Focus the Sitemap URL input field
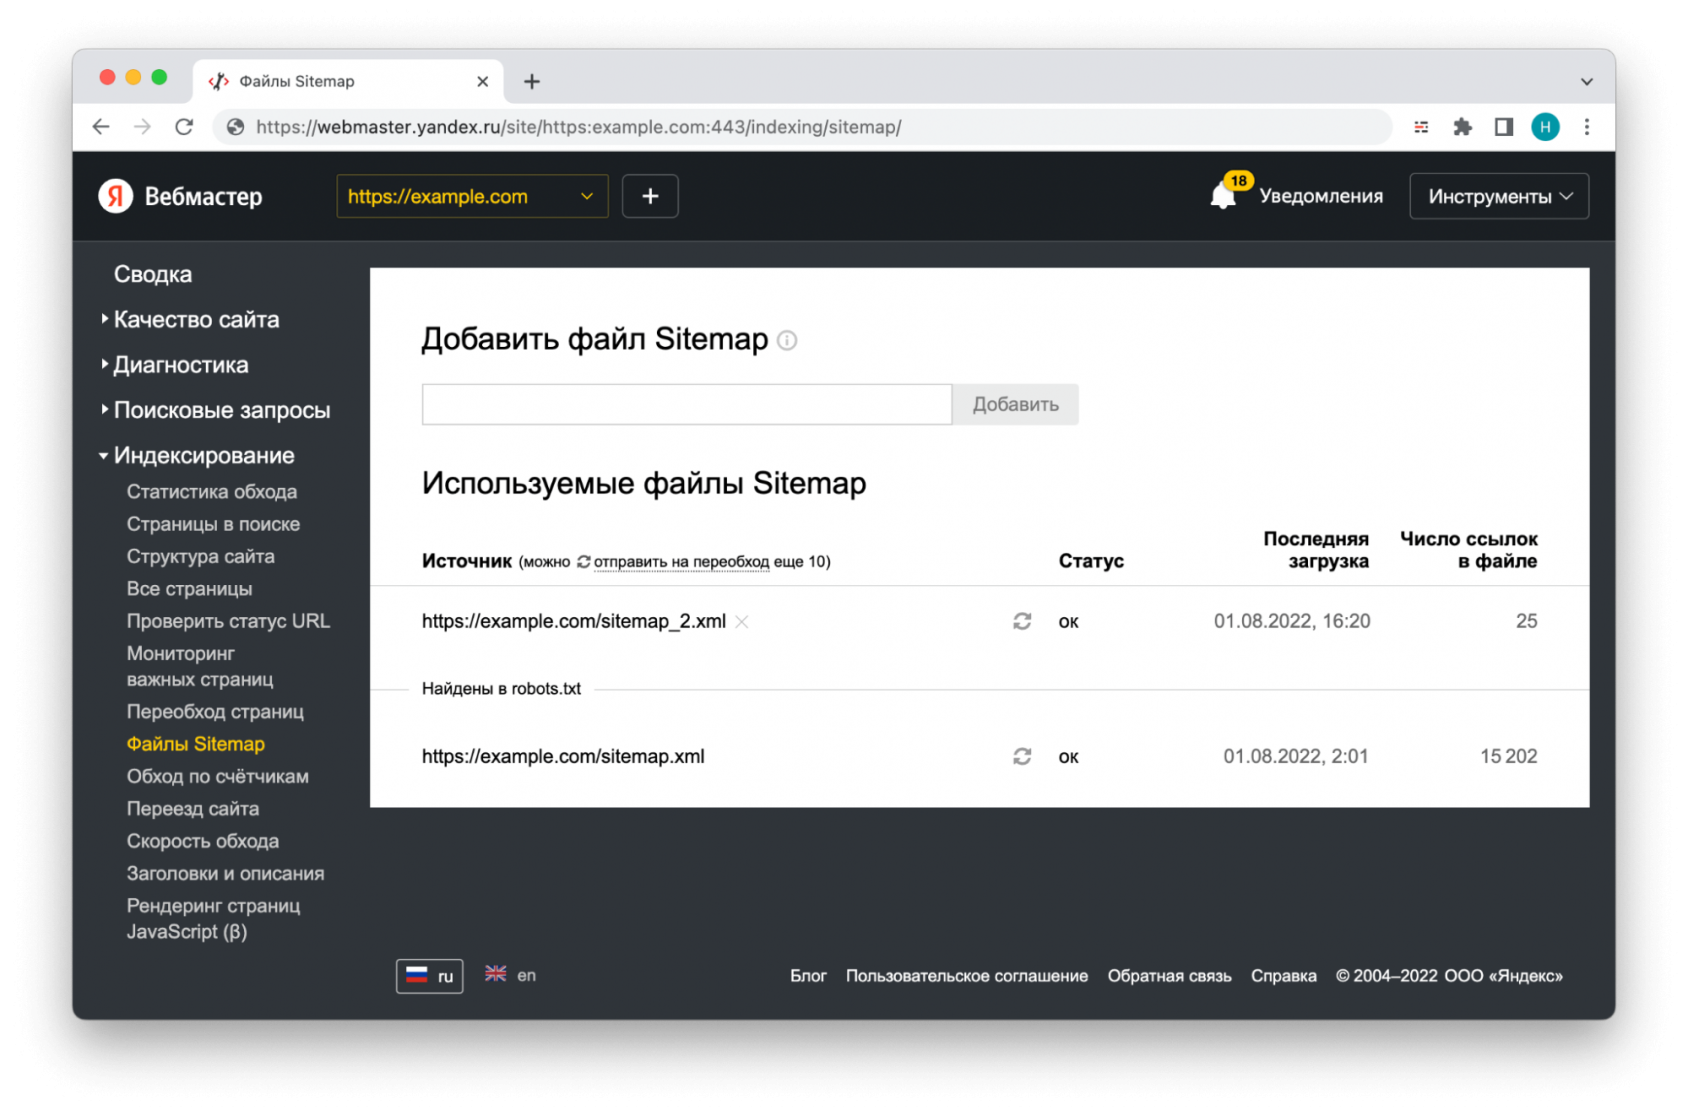The image size is (1688, 1116). pyautogui.click(x=687, y=404)
